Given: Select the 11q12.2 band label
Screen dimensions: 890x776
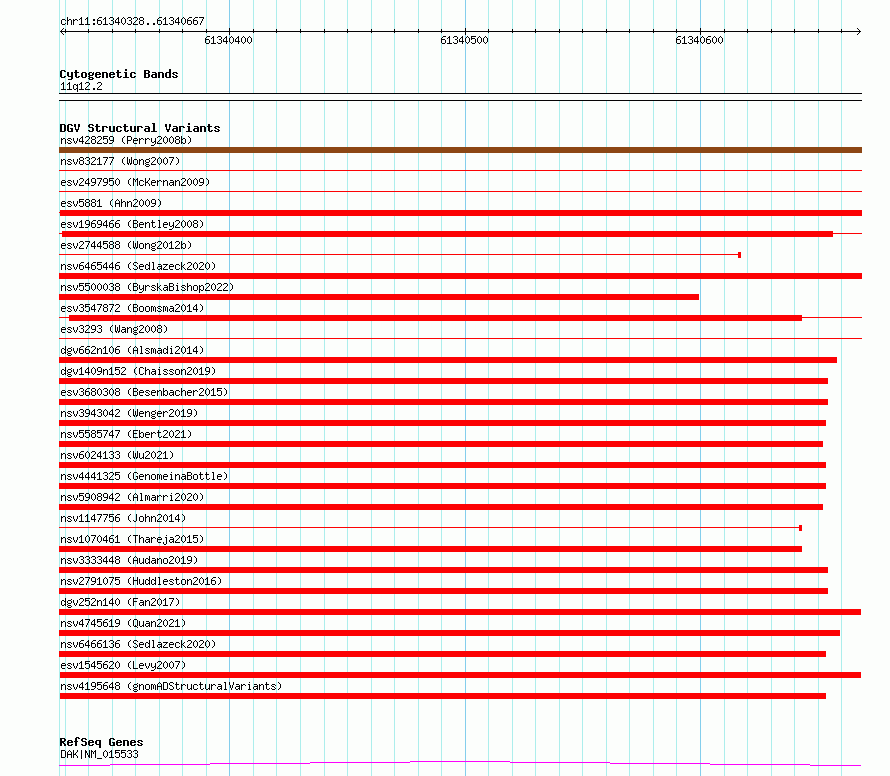Looking at the screenshot, I should (x=81, y=86).
